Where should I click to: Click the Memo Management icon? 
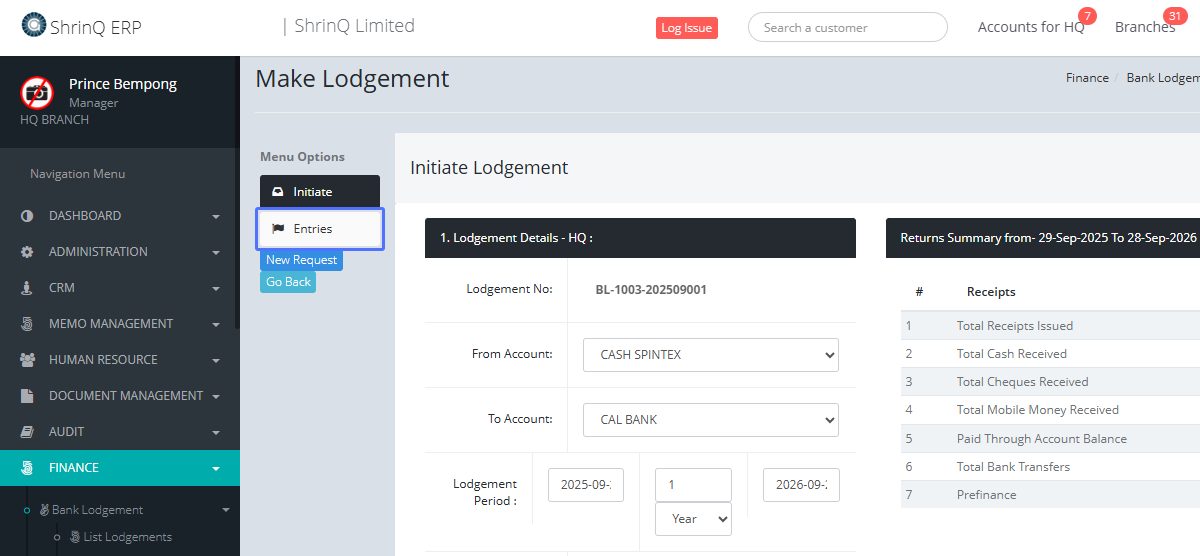(x=27, y=324)
